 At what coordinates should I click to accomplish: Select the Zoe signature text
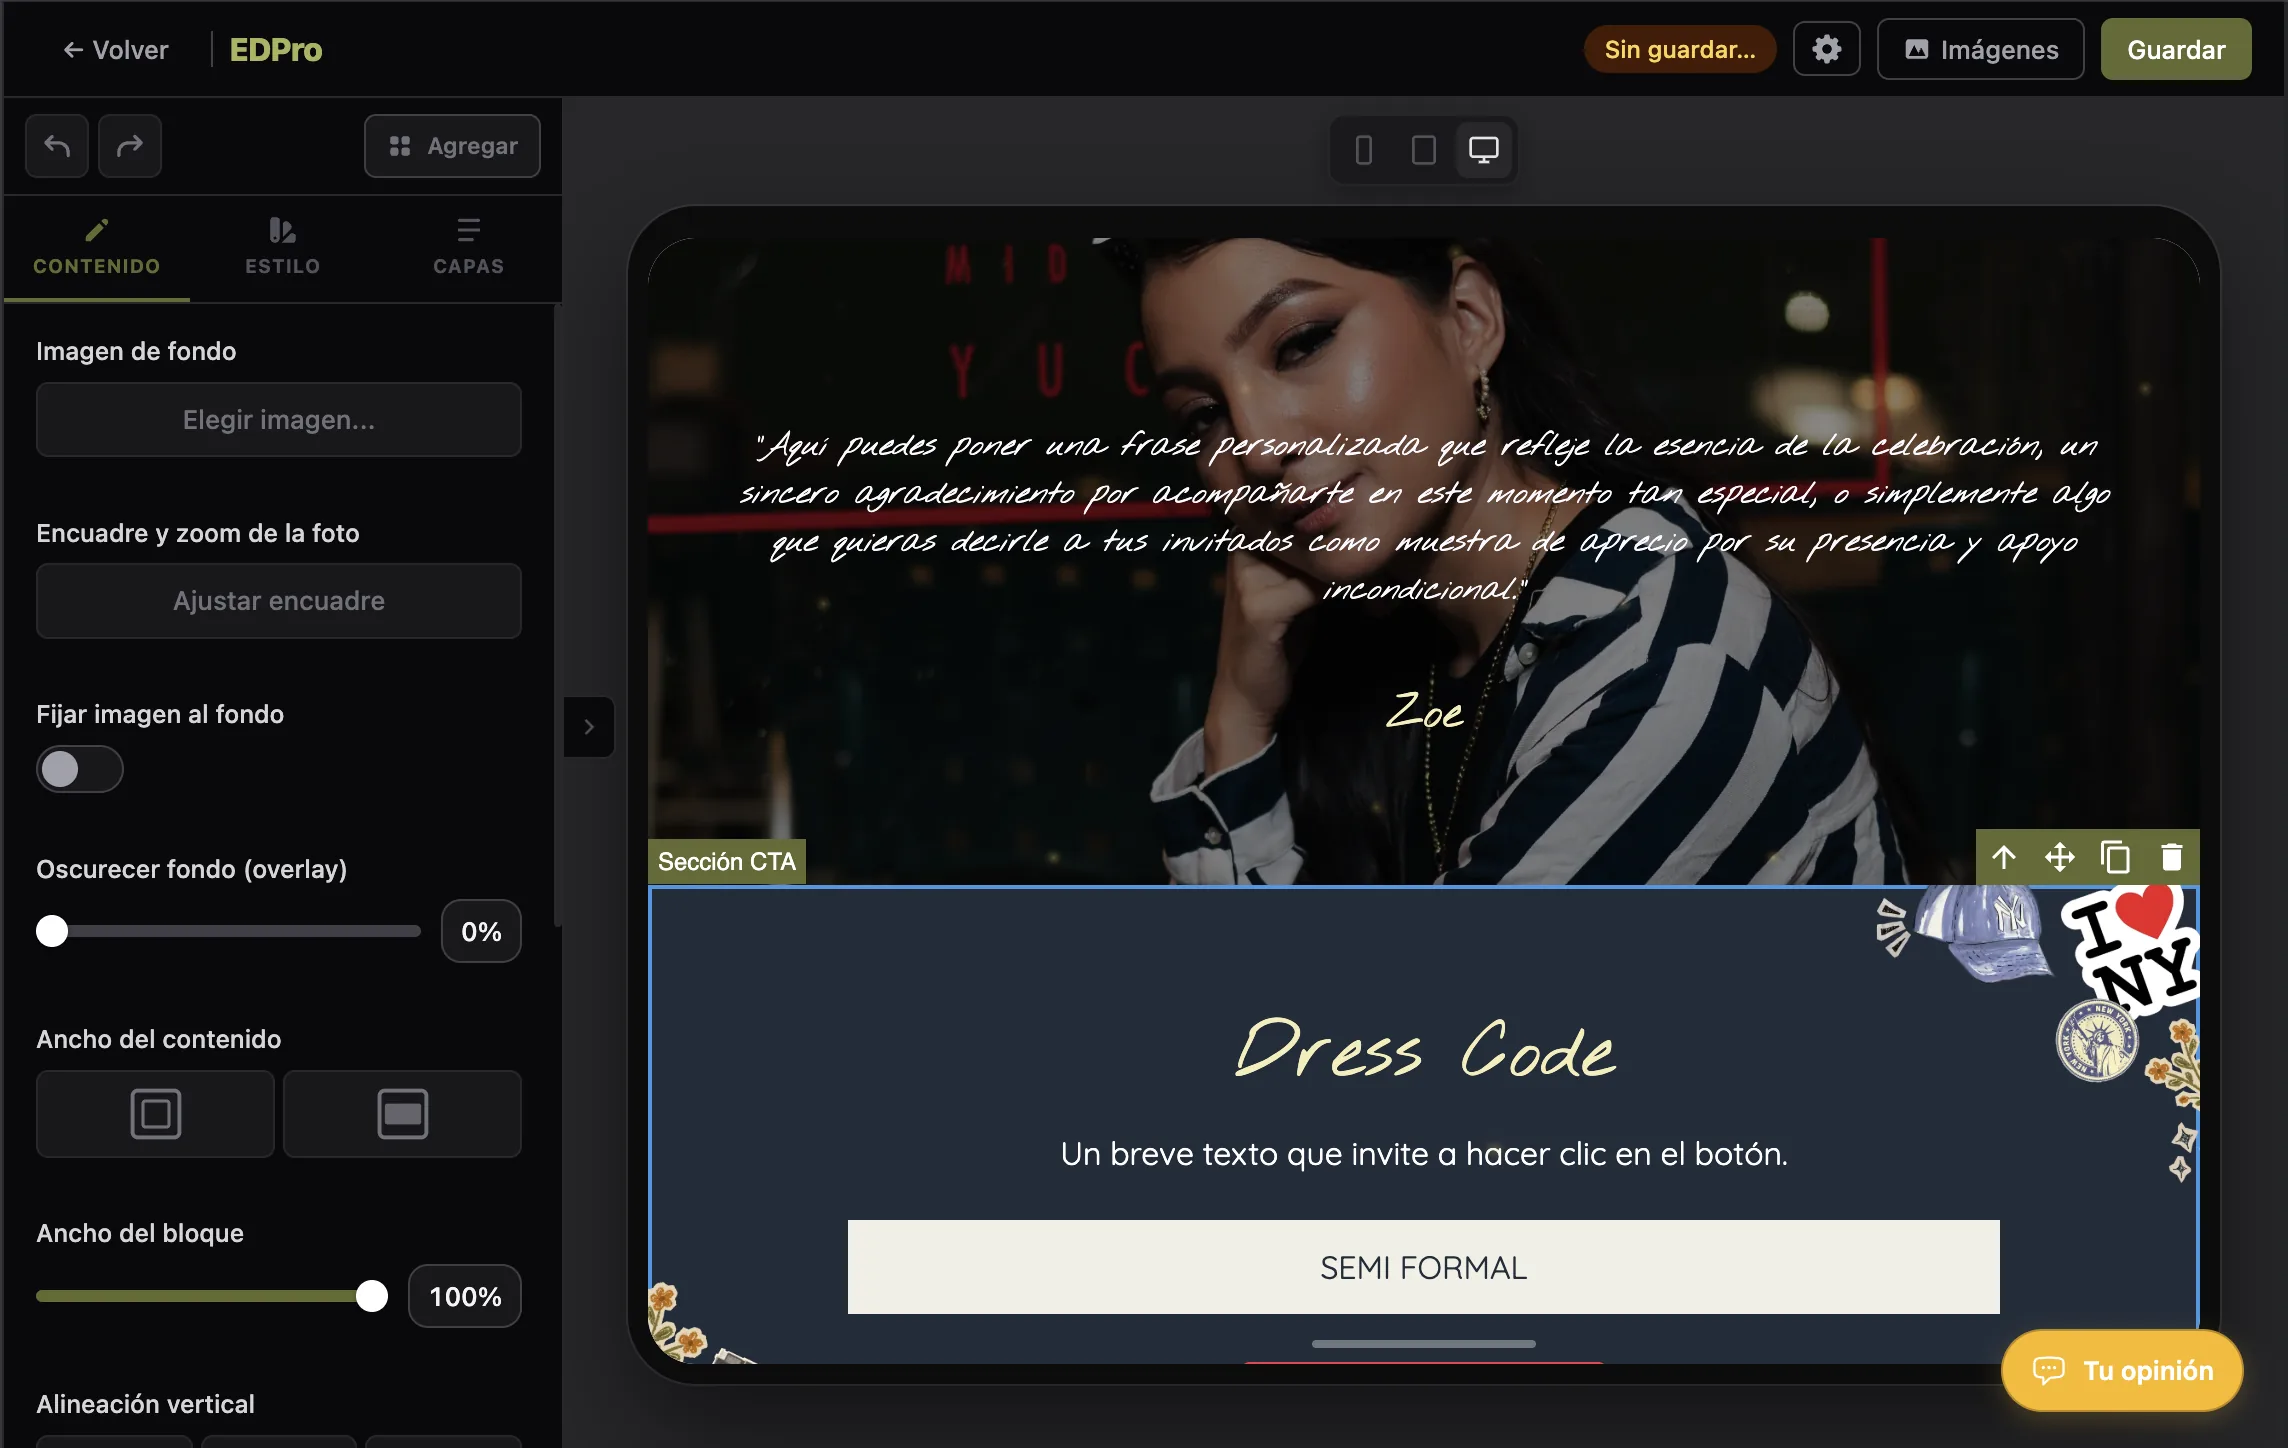[1424, 712]
